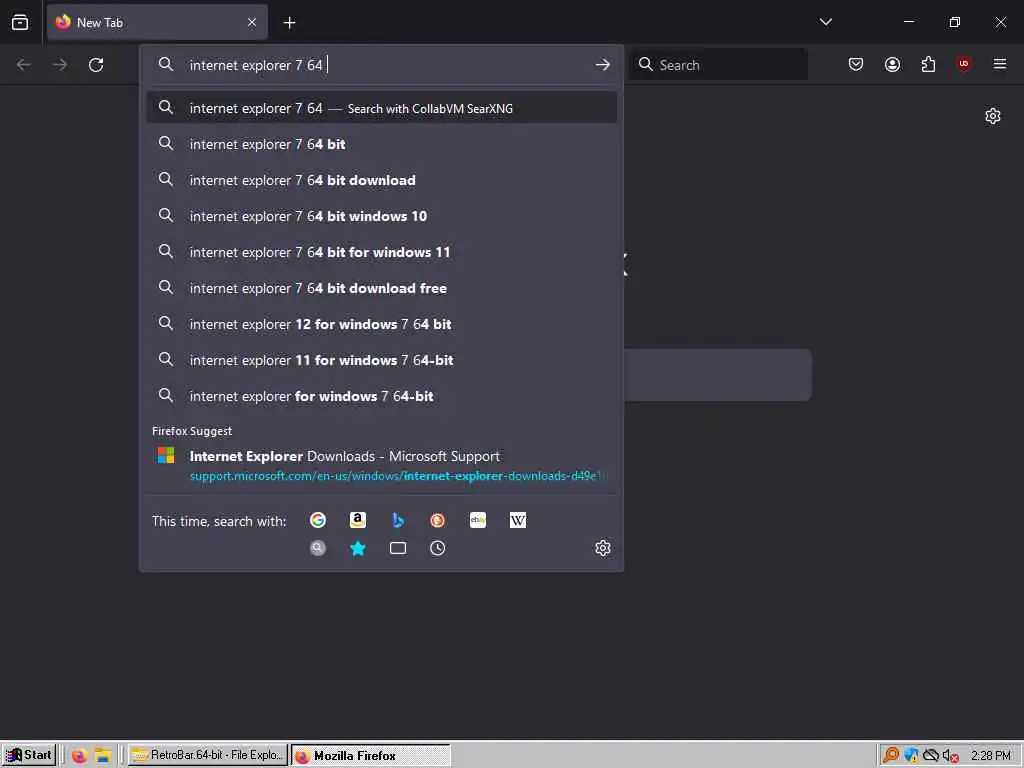The height and width of the screenshot is (768, 1024).
Task: Focus the address bar with the typed query
Action: pos(382,65)
